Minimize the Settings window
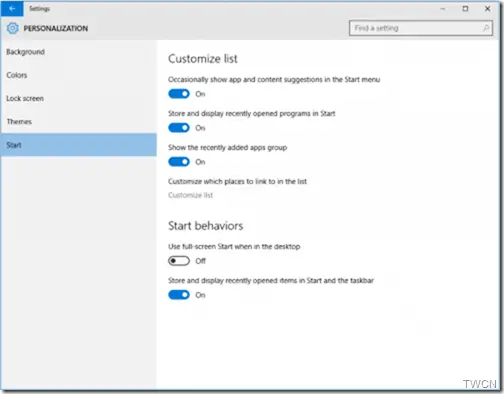This screenshot has height=394, width=504. point(443,9)
